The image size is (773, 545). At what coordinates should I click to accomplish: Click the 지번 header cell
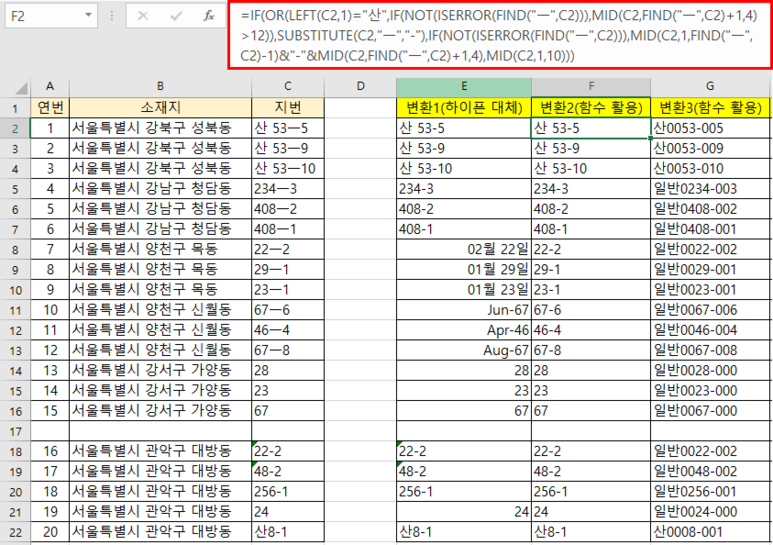point(288,107)
